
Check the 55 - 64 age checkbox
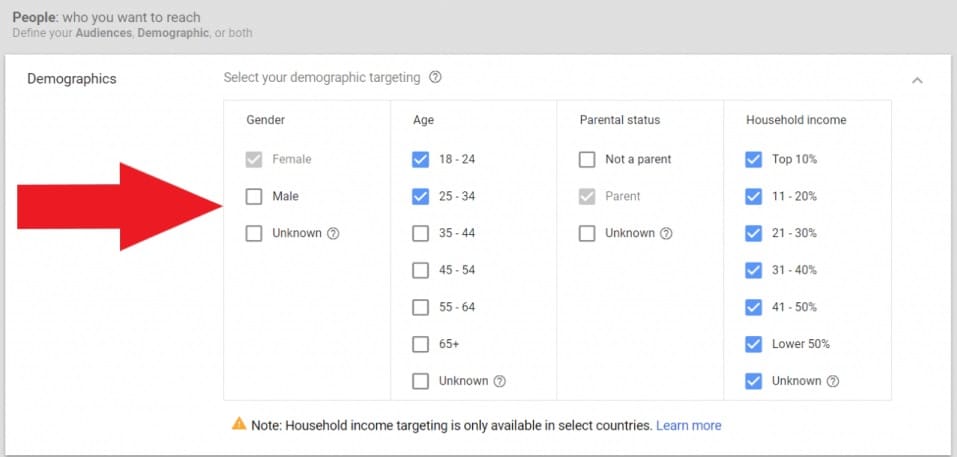421,307
